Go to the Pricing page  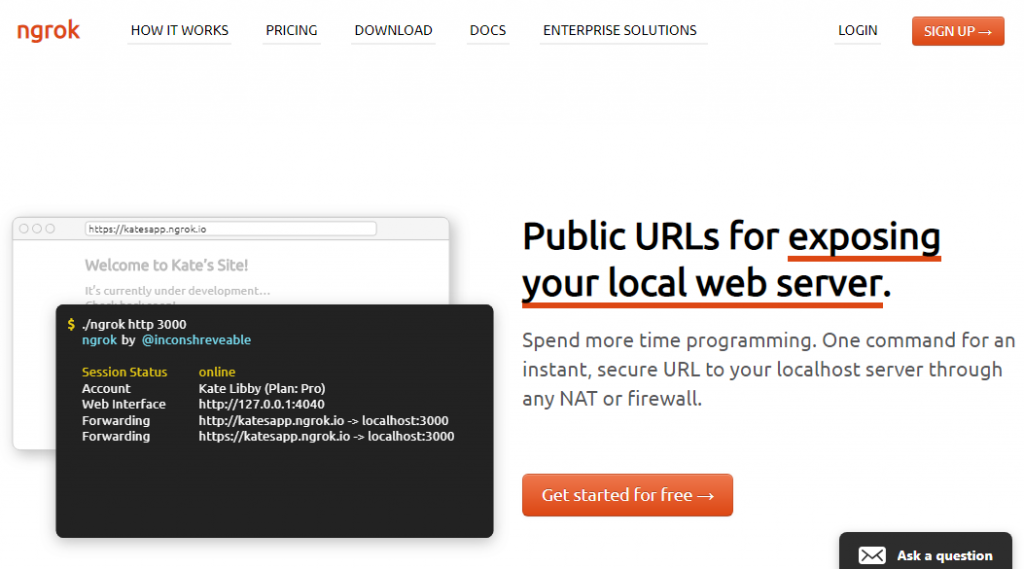pos(291,31)
